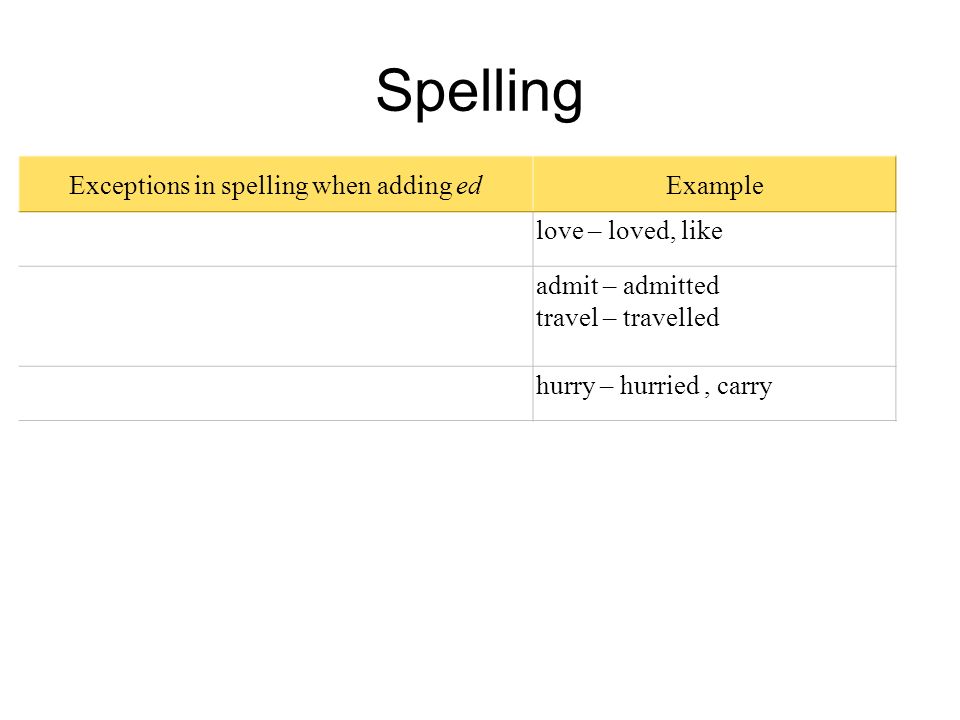Click the empty cell beside 'admit – admitted'

276,317
